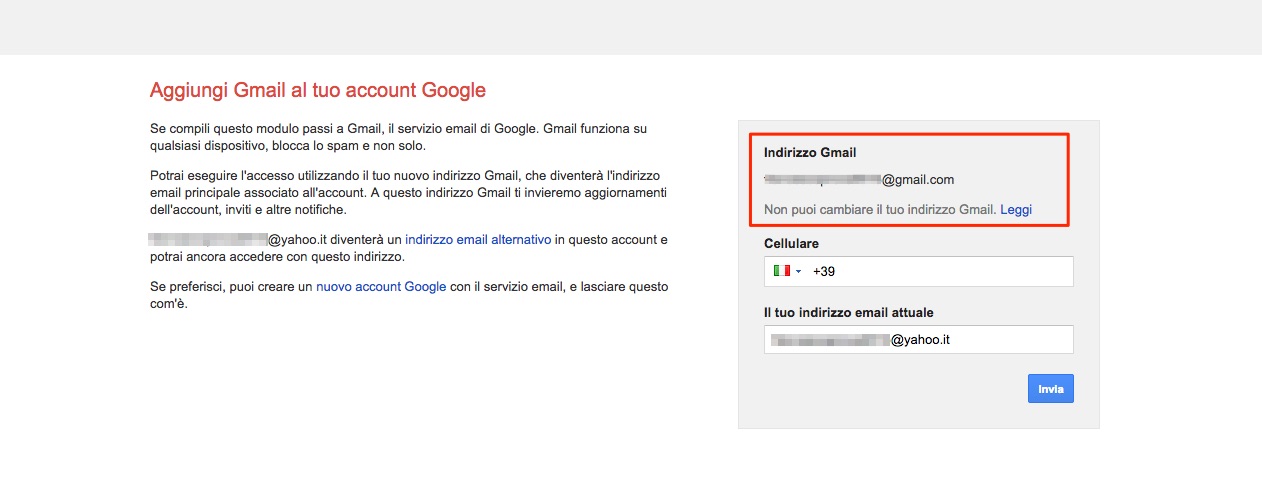
Task: Open the Italian flag country code dropdown
Action: [x=787, y=271]
